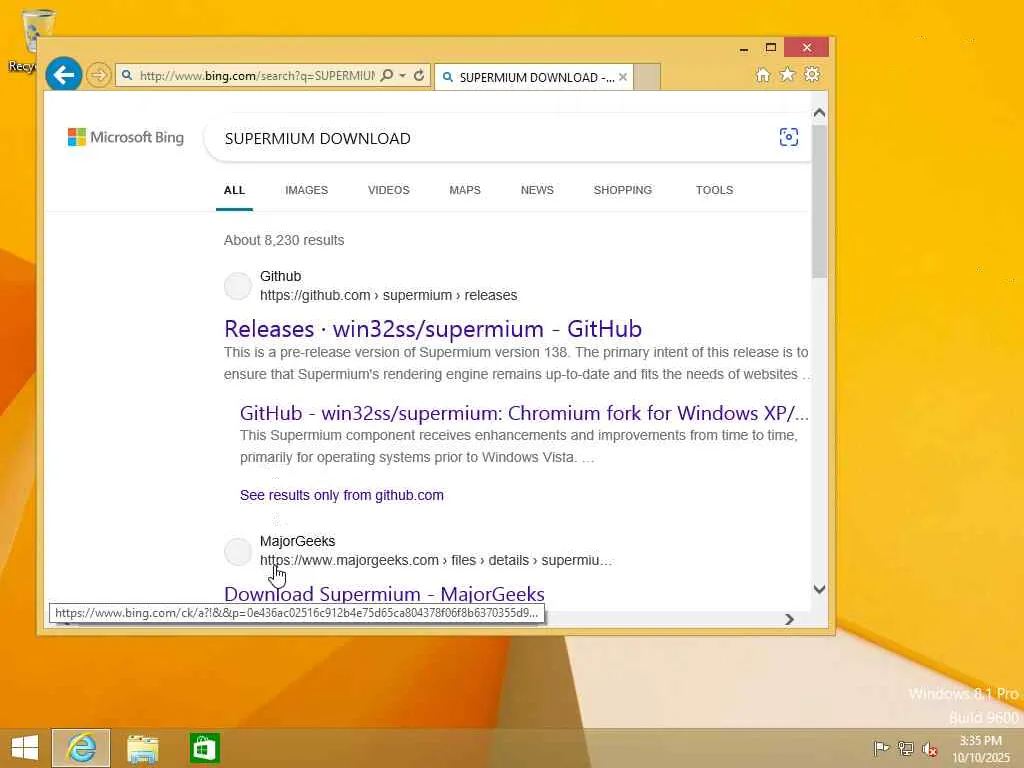Open Releases · win32ss/supermium - GitHub link

(x=433, y=328)
